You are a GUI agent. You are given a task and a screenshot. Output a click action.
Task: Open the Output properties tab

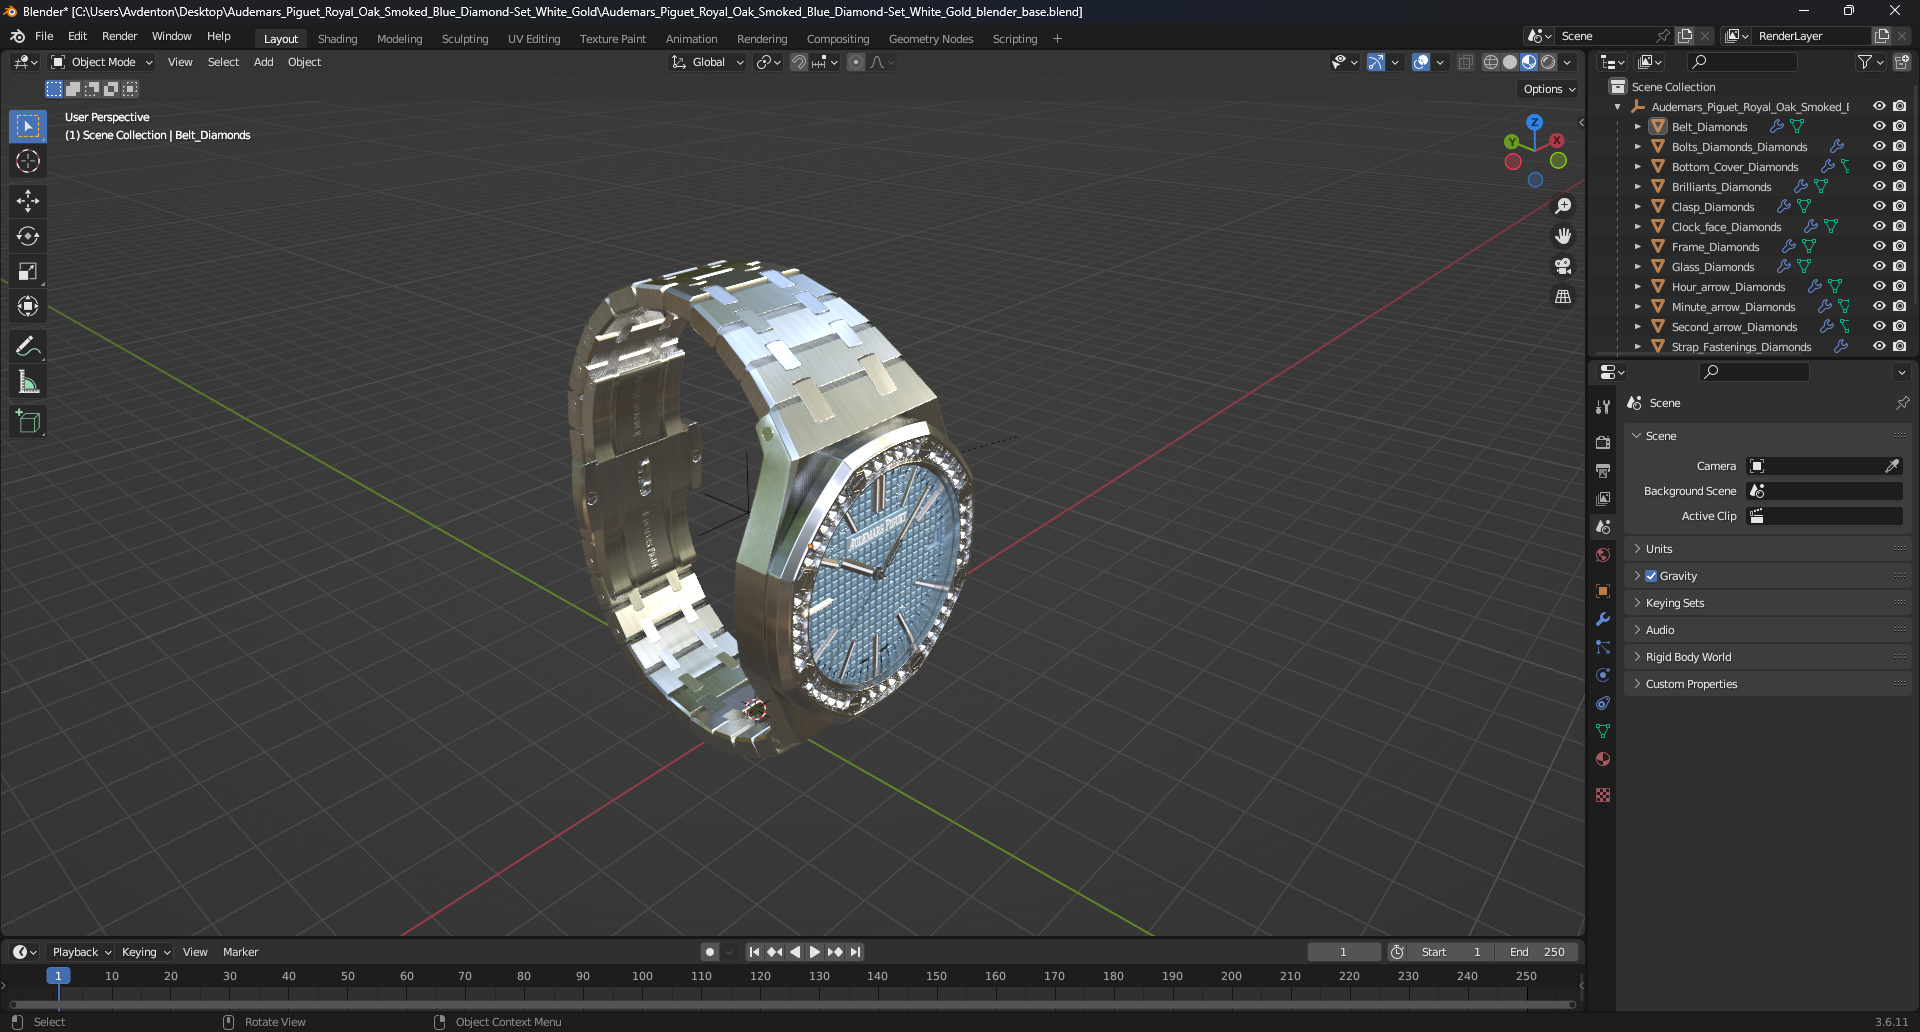click(1603, 470)
